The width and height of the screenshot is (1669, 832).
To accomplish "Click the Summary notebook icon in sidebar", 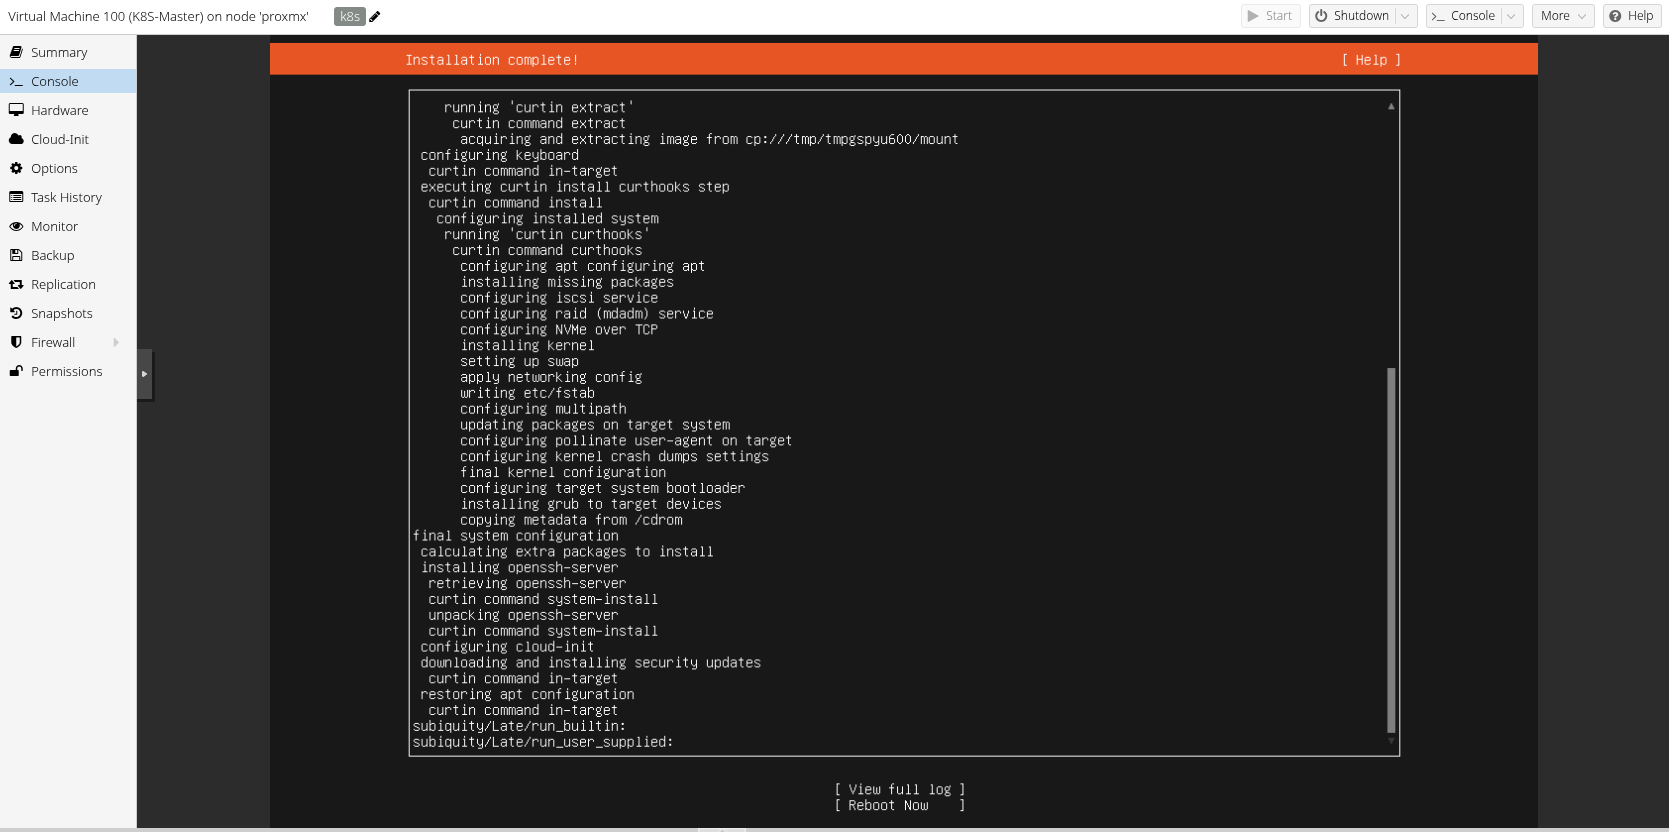I will click(16, 52).
